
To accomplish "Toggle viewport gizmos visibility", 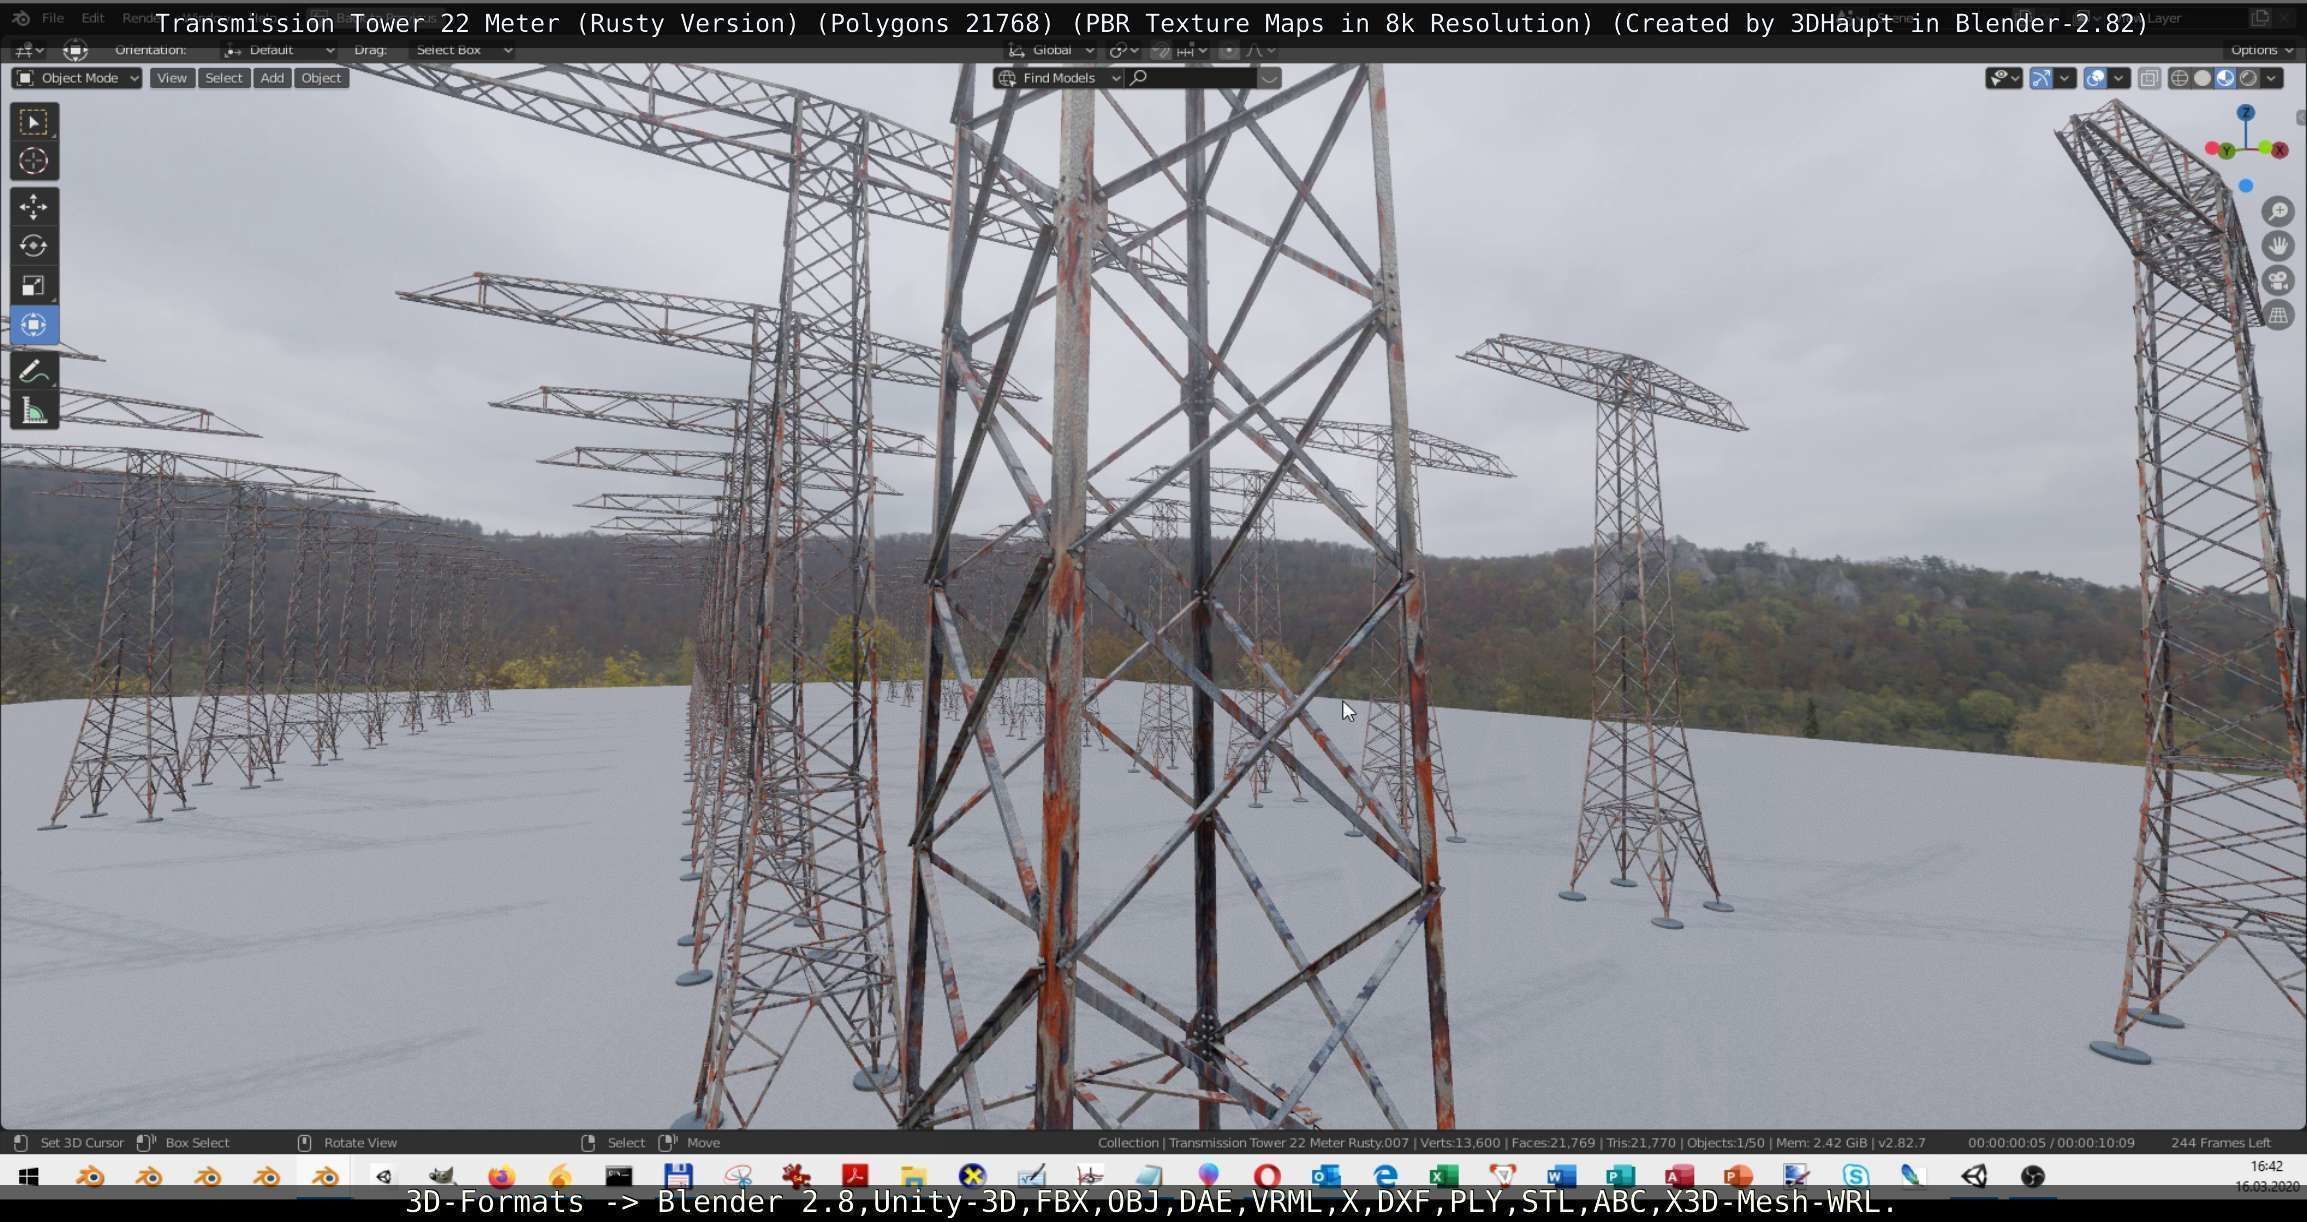I will [2041, 78].
